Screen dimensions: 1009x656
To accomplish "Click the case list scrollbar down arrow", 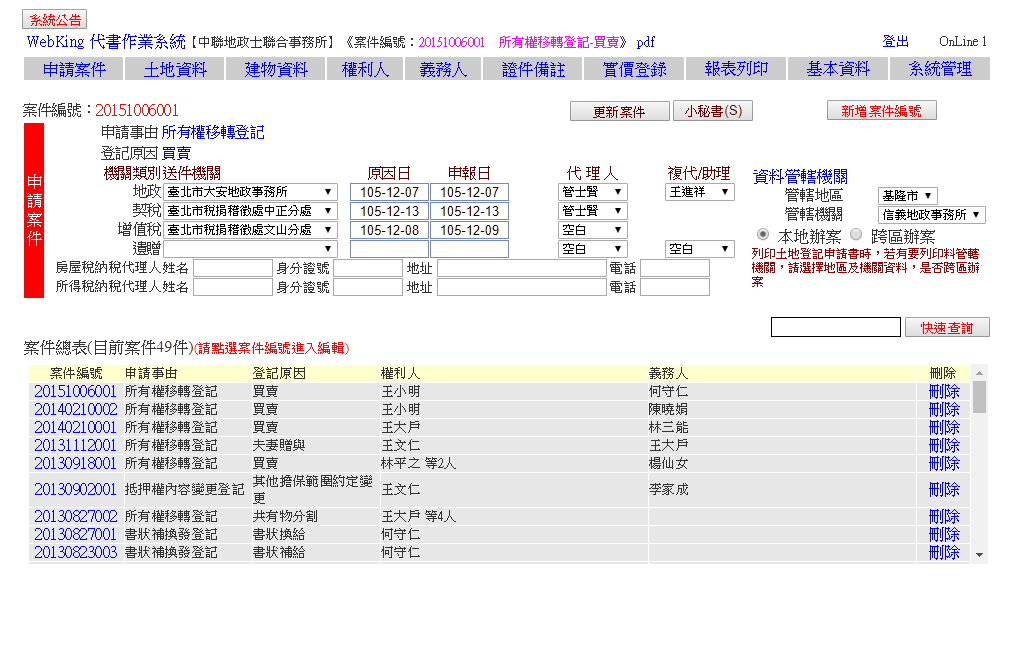I will pyautogui.click(x=979, y=554).
